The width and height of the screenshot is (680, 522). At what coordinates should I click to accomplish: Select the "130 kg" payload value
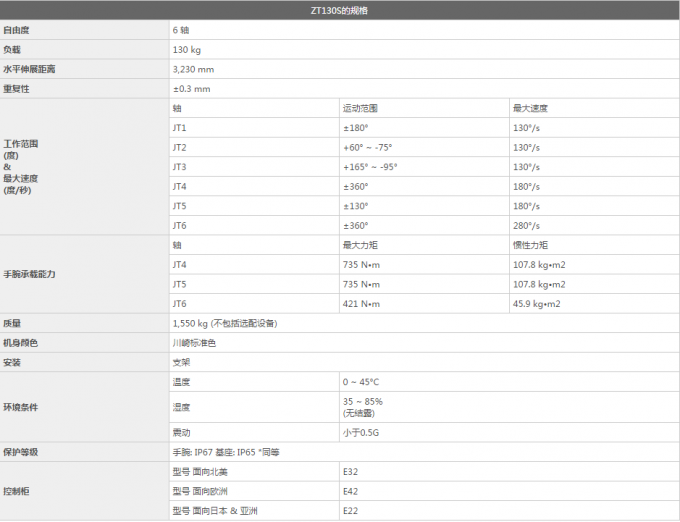[x=186, y=49]
